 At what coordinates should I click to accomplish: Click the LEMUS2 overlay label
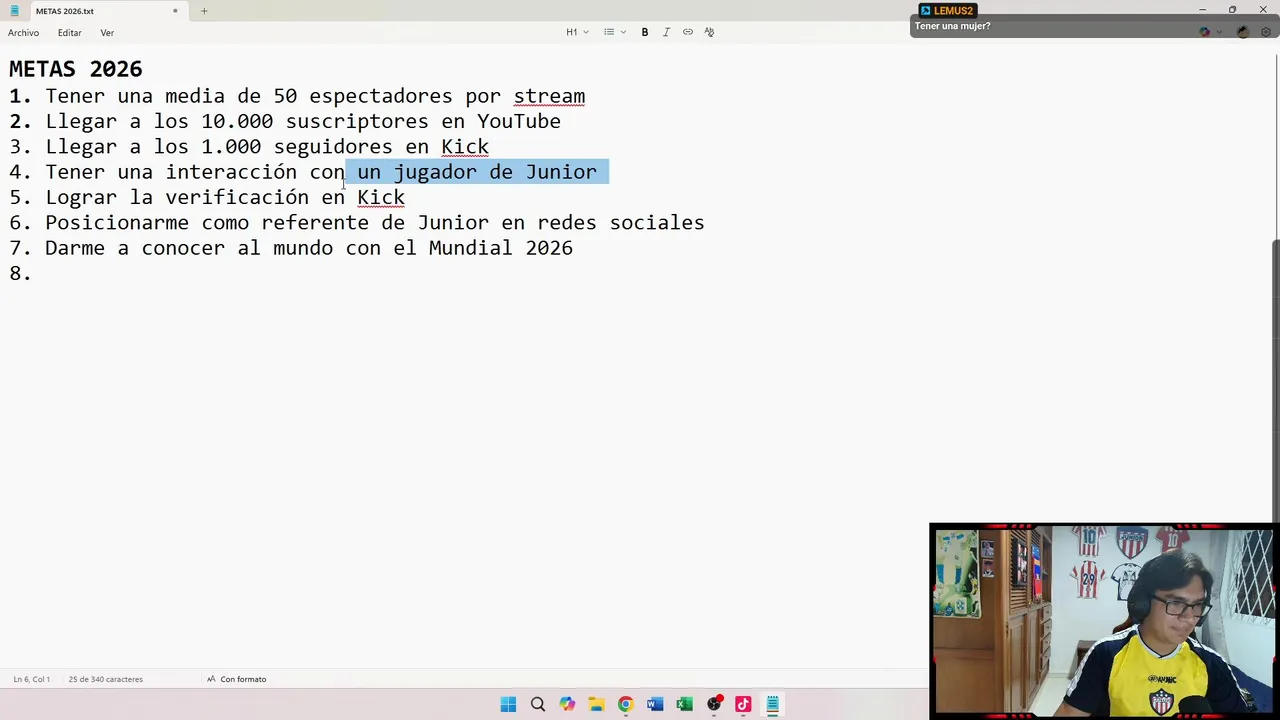click(x=947, y=10)
